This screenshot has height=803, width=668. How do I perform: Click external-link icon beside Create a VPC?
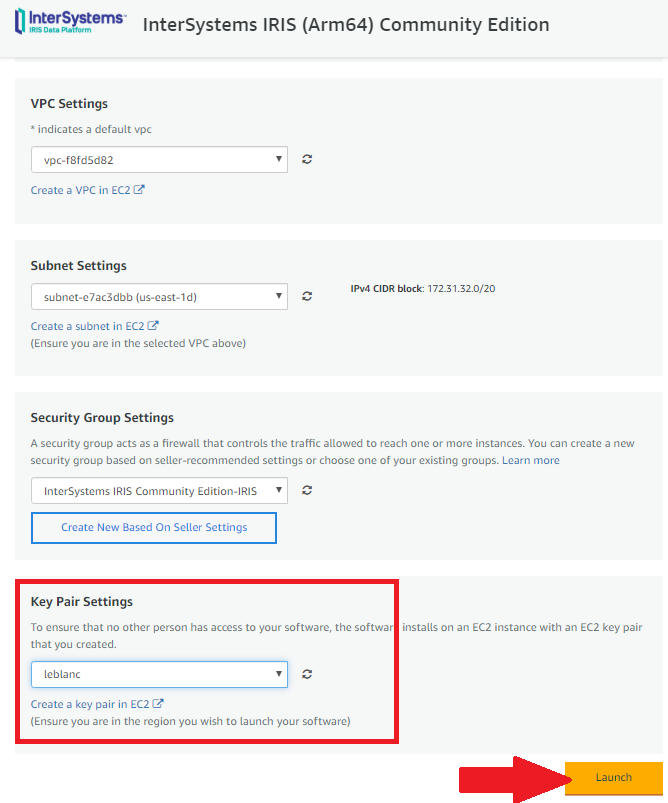pyautogui.click(x=139, y=189)
